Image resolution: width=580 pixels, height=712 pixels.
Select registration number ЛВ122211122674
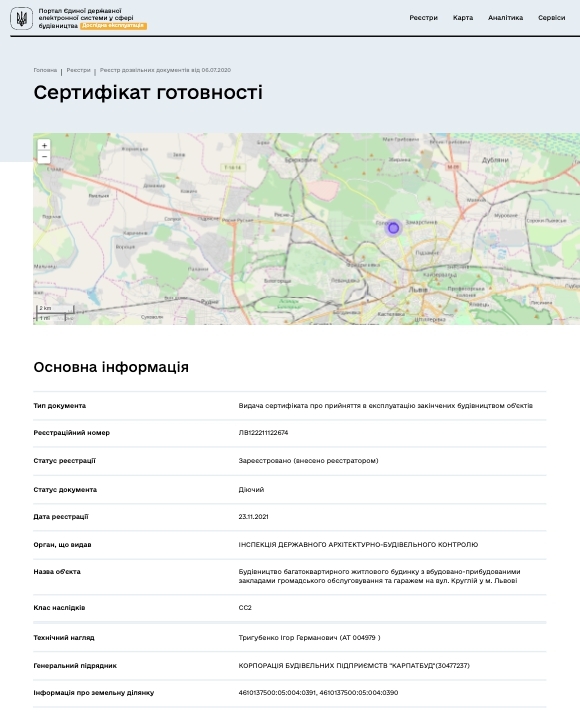[263, 433]
